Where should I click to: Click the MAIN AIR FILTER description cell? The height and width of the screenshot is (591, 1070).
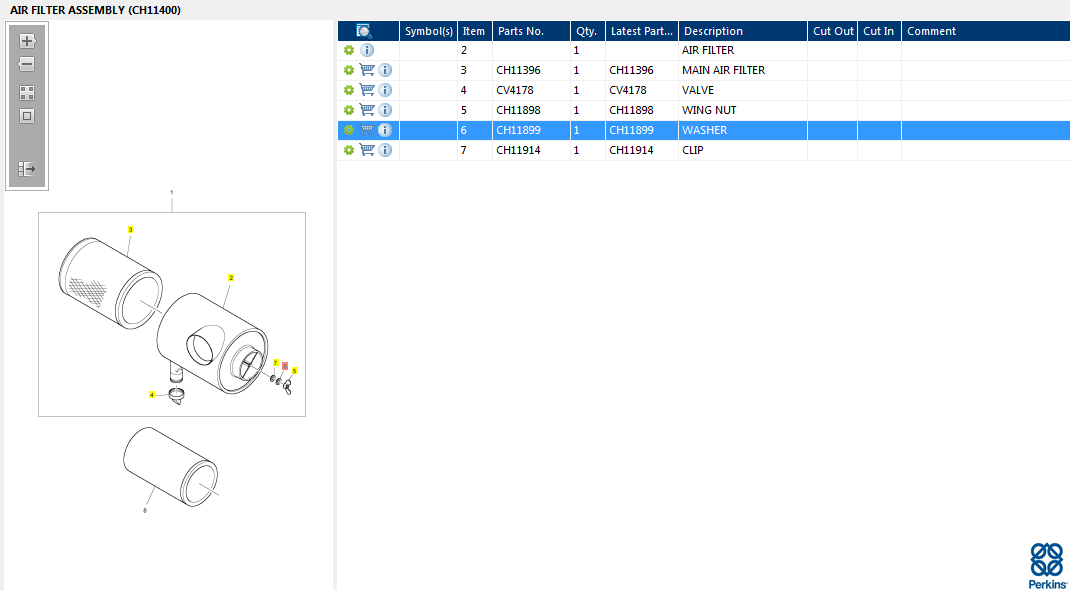pyautogui.click(x=743, y=70)
